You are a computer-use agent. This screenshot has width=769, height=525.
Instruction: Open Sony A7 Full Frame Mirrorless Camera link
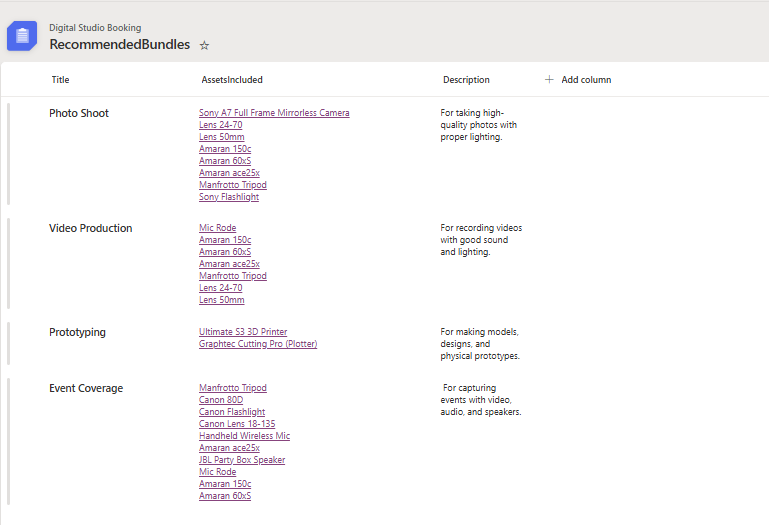[x=274, y=113]
